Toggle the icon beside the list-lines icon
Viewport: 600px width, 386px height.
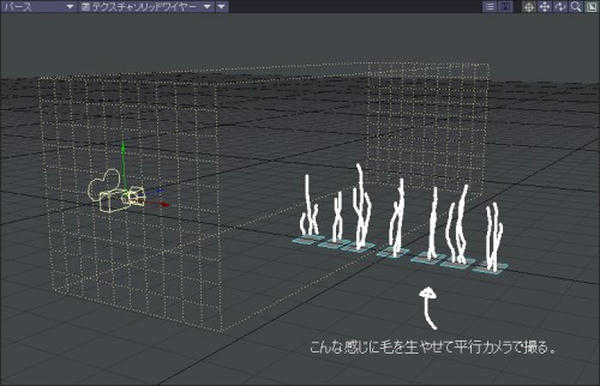tap(506, 7)
